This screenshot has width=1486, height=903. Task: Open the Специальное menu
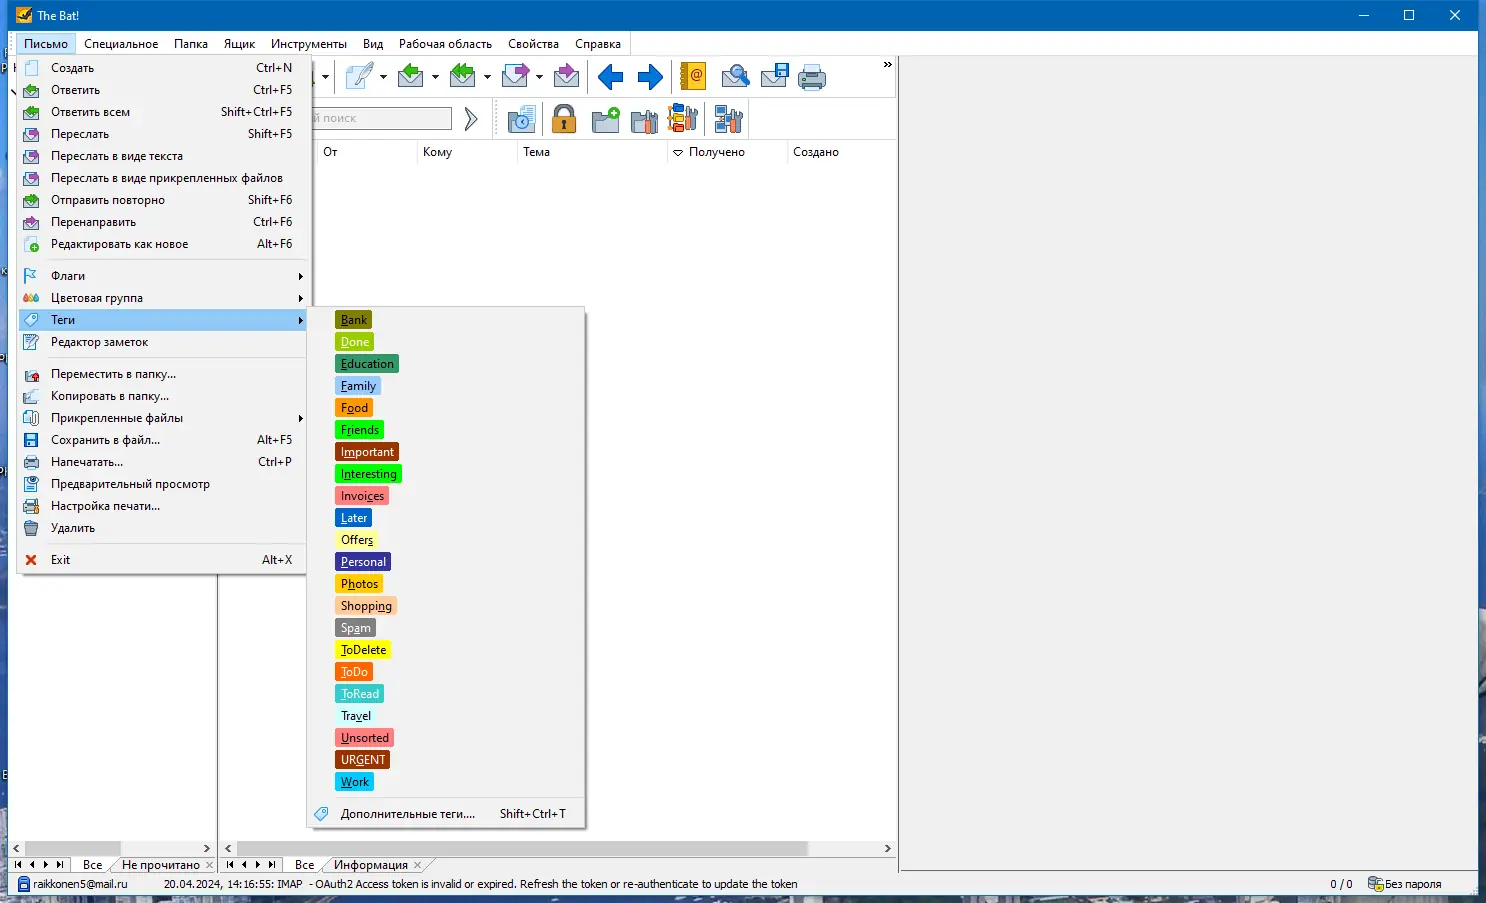coord(121,44)
